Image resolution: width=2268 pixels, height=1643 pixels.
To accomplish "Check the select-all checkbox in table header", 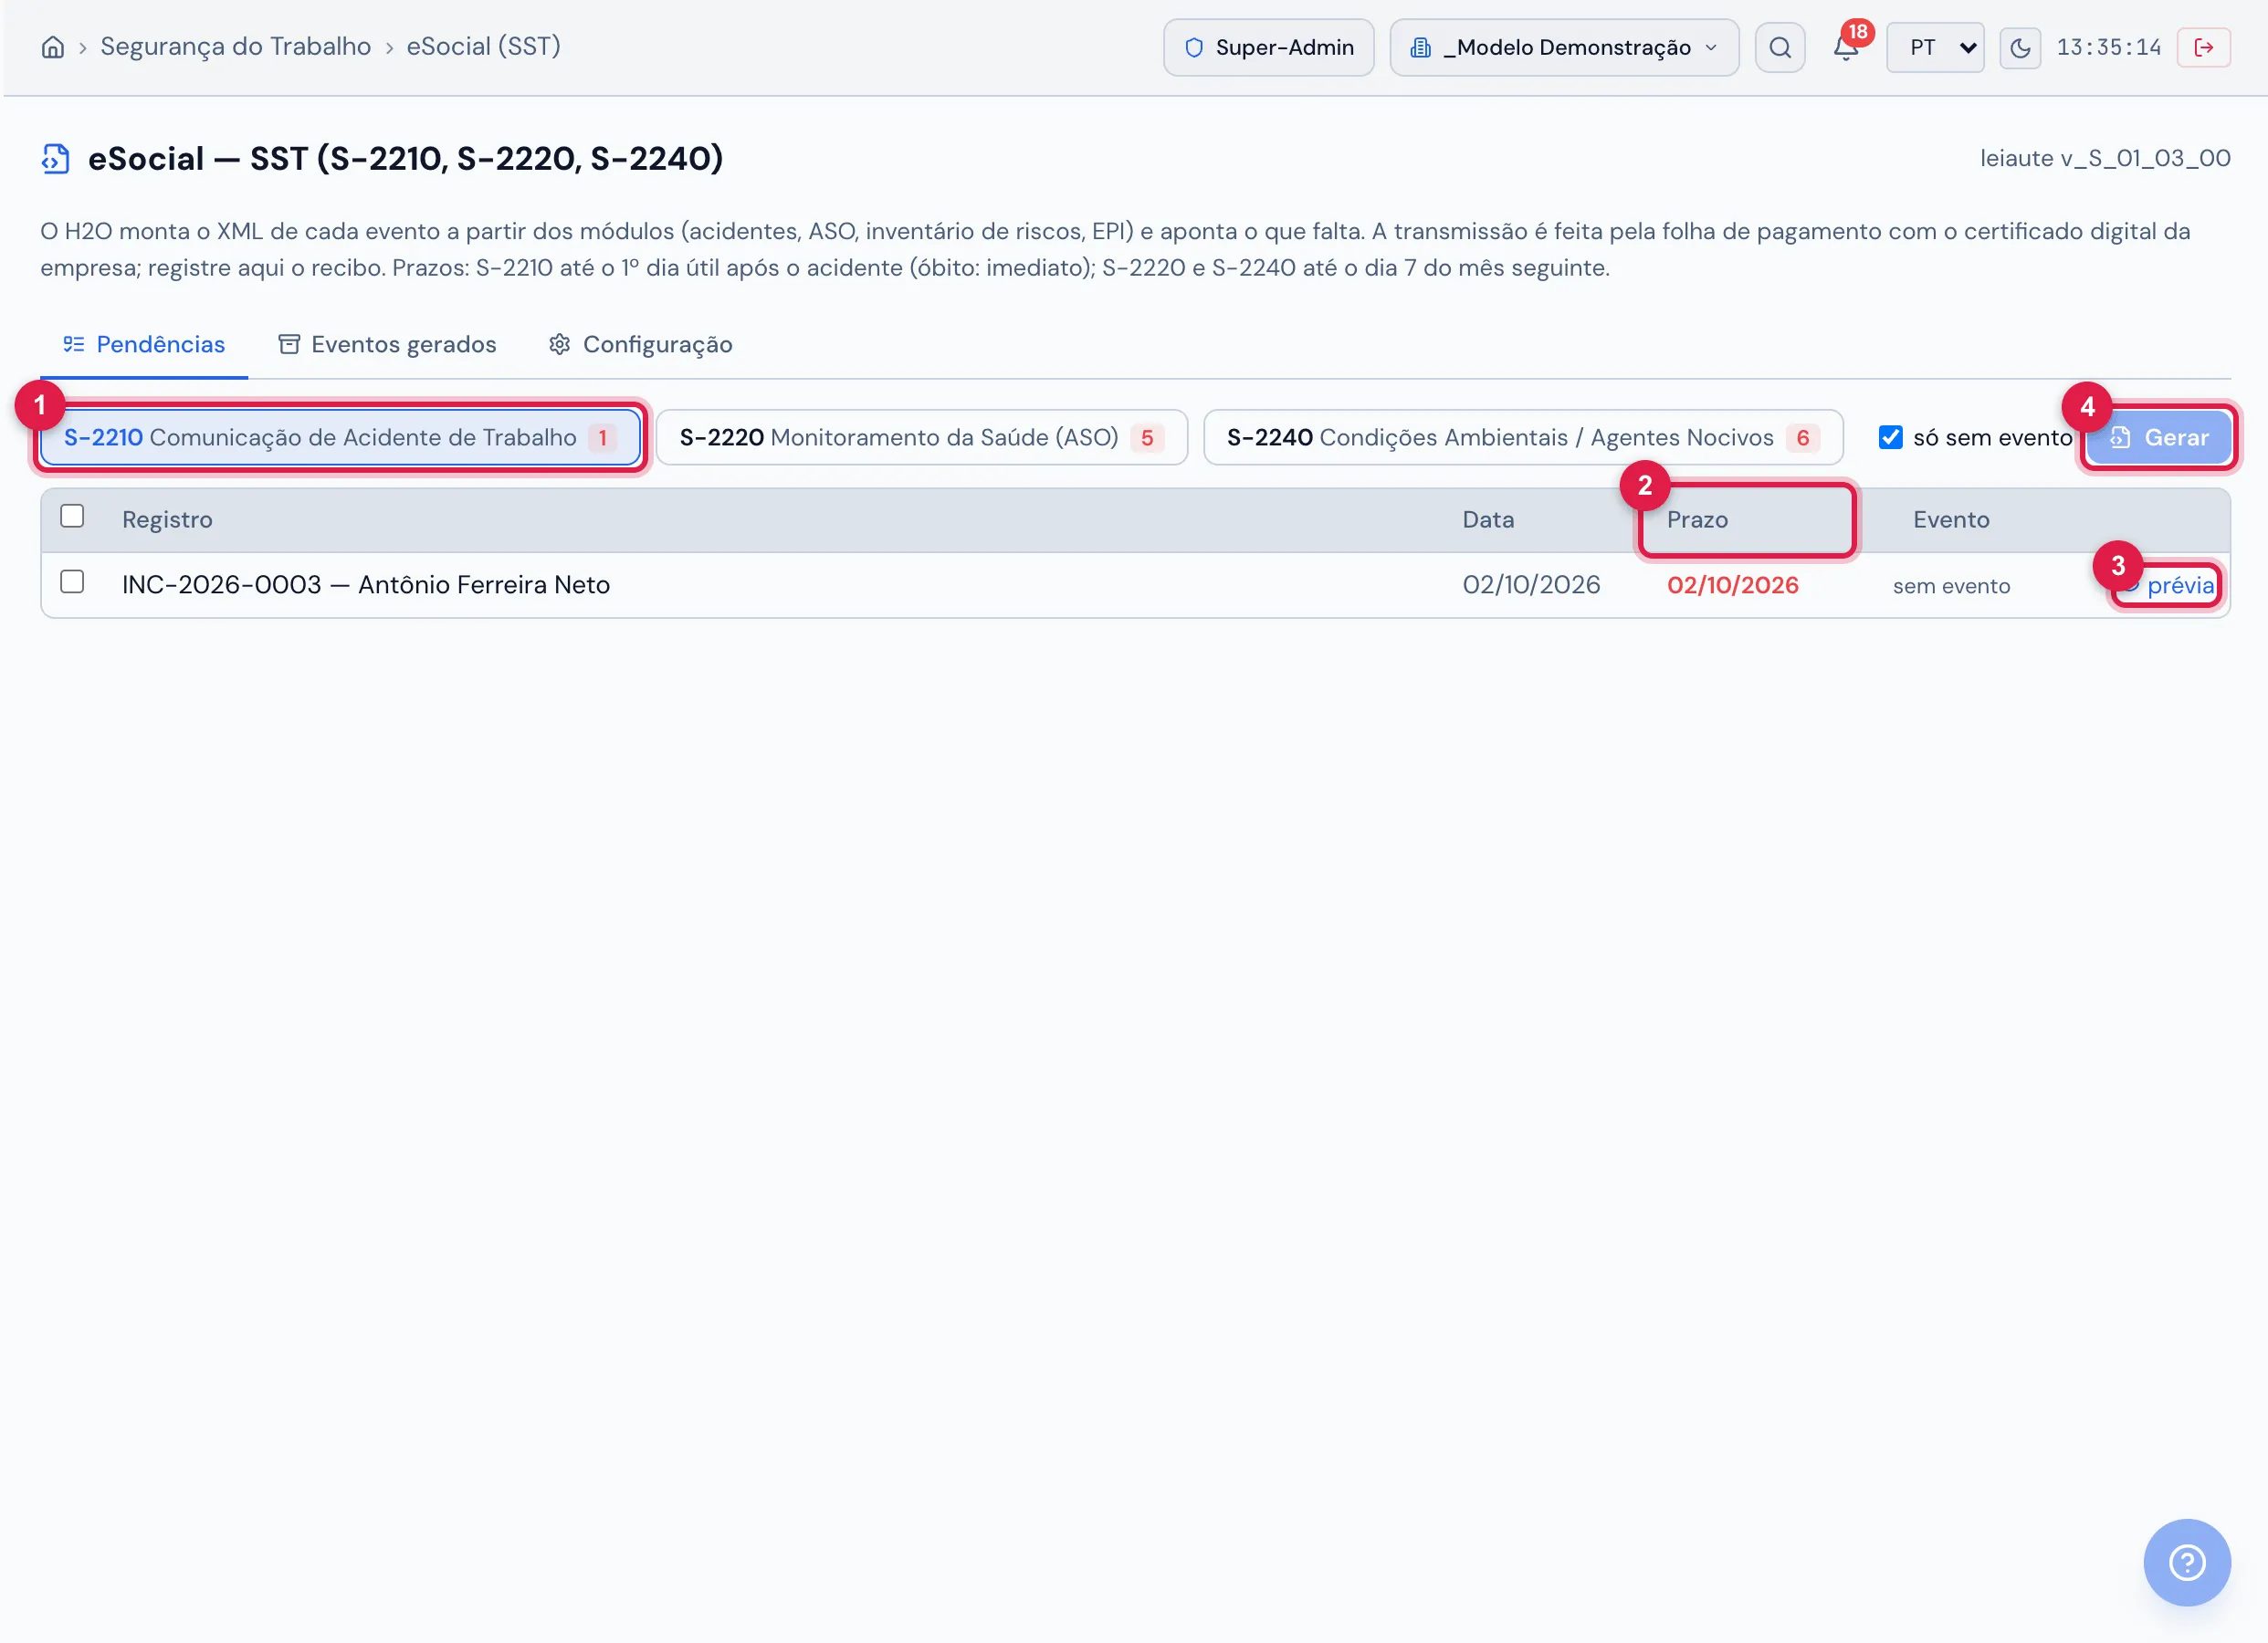I will click(x=72, y=516).
